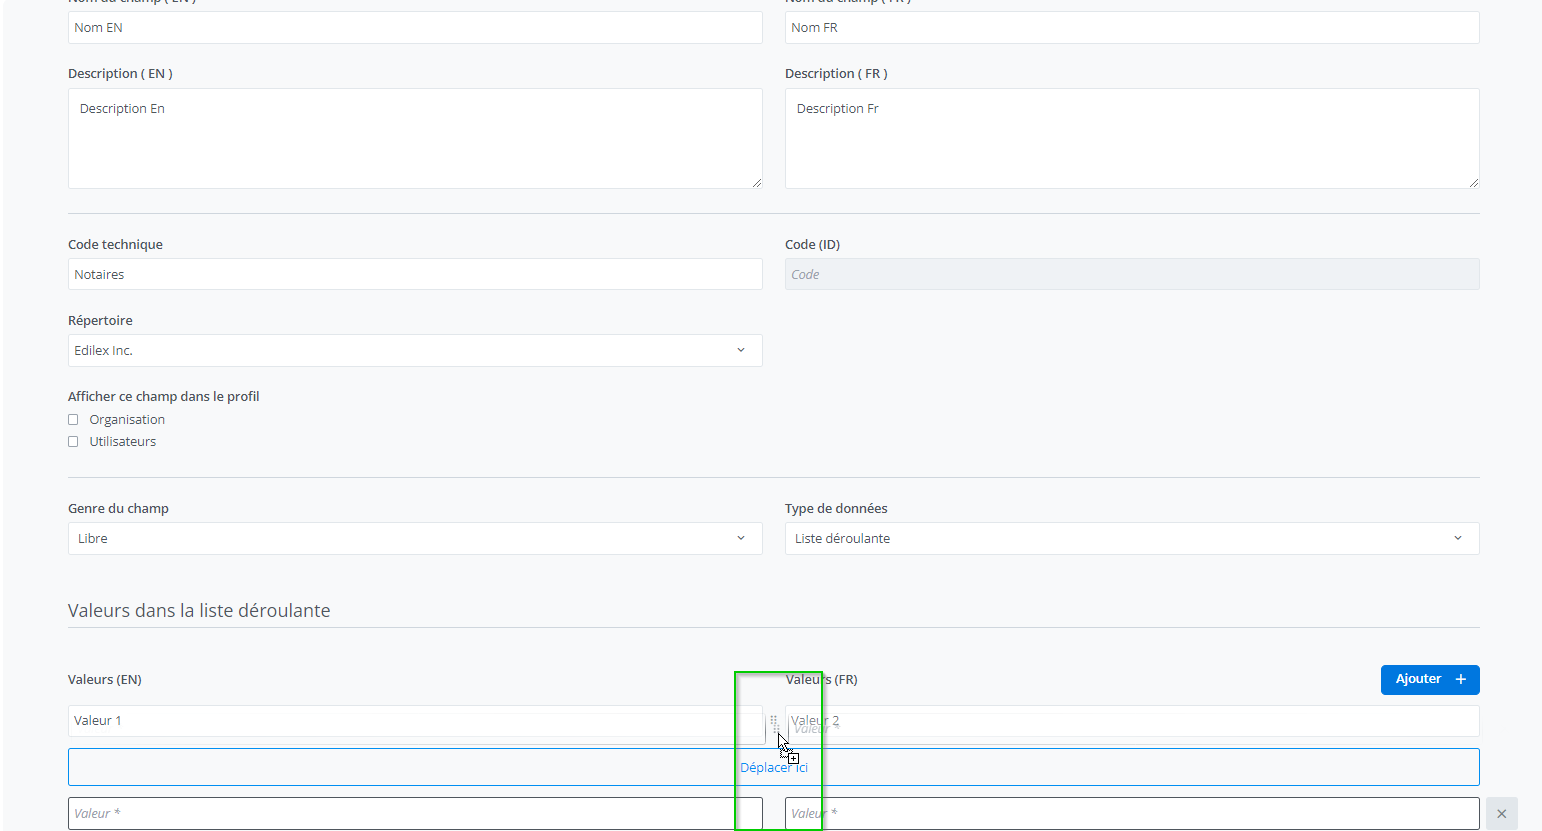Open the Genre du champ dropdown
1542x831 pixels.
[414, 538]
